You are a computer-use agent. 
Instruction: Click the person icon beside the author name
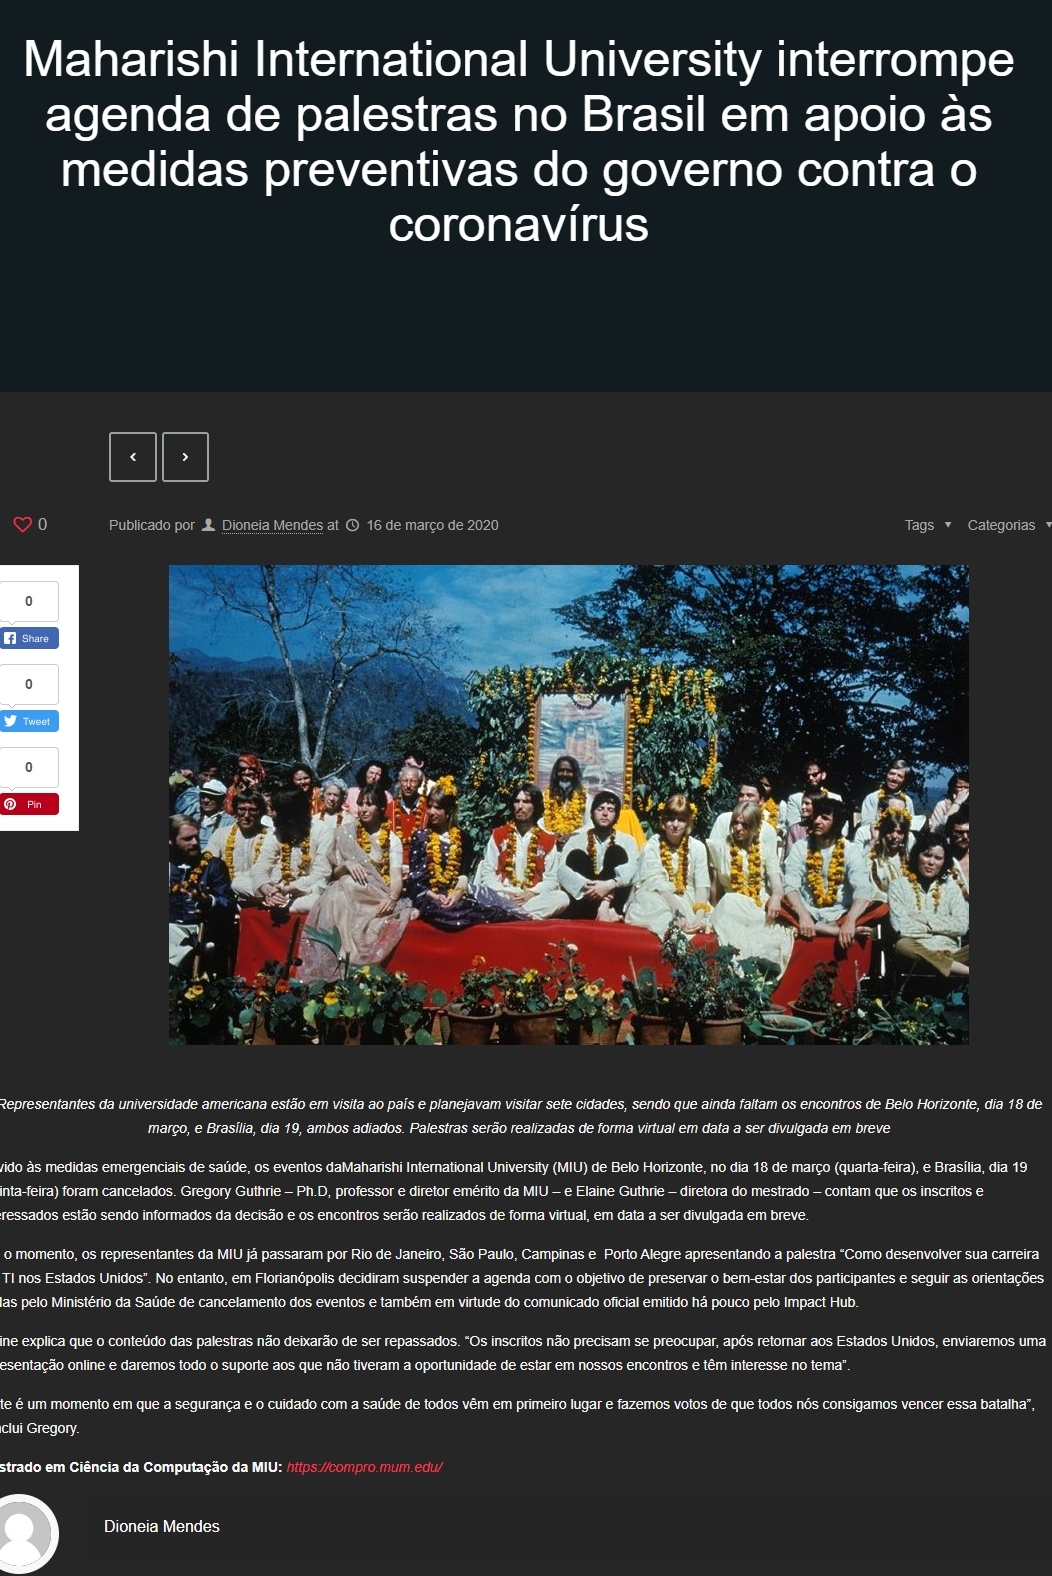209,525
